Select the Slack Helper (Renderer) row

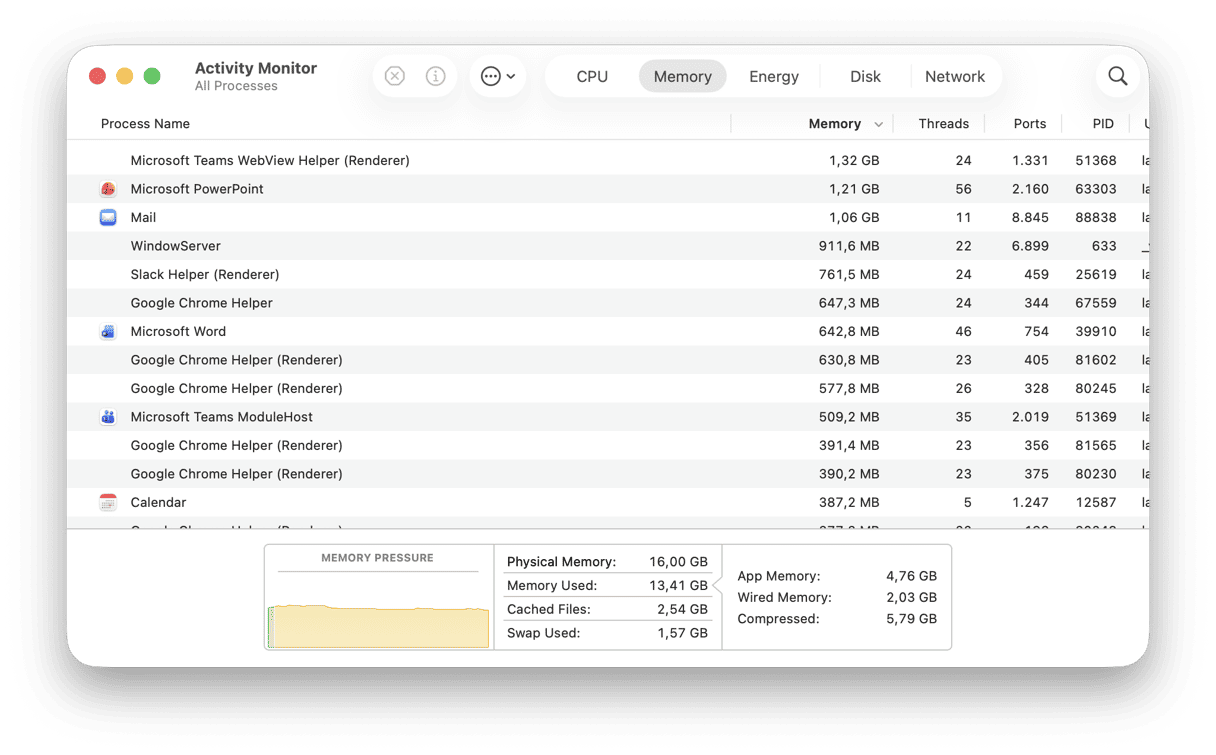coord(608,274)
